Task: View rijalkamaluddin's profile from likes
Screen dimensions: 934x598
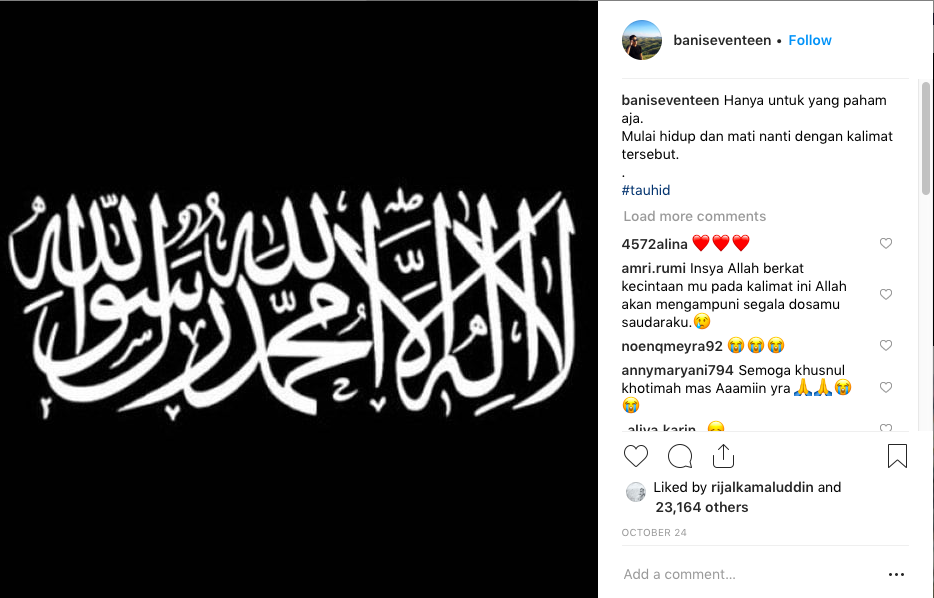Action: tap(762, 487)
